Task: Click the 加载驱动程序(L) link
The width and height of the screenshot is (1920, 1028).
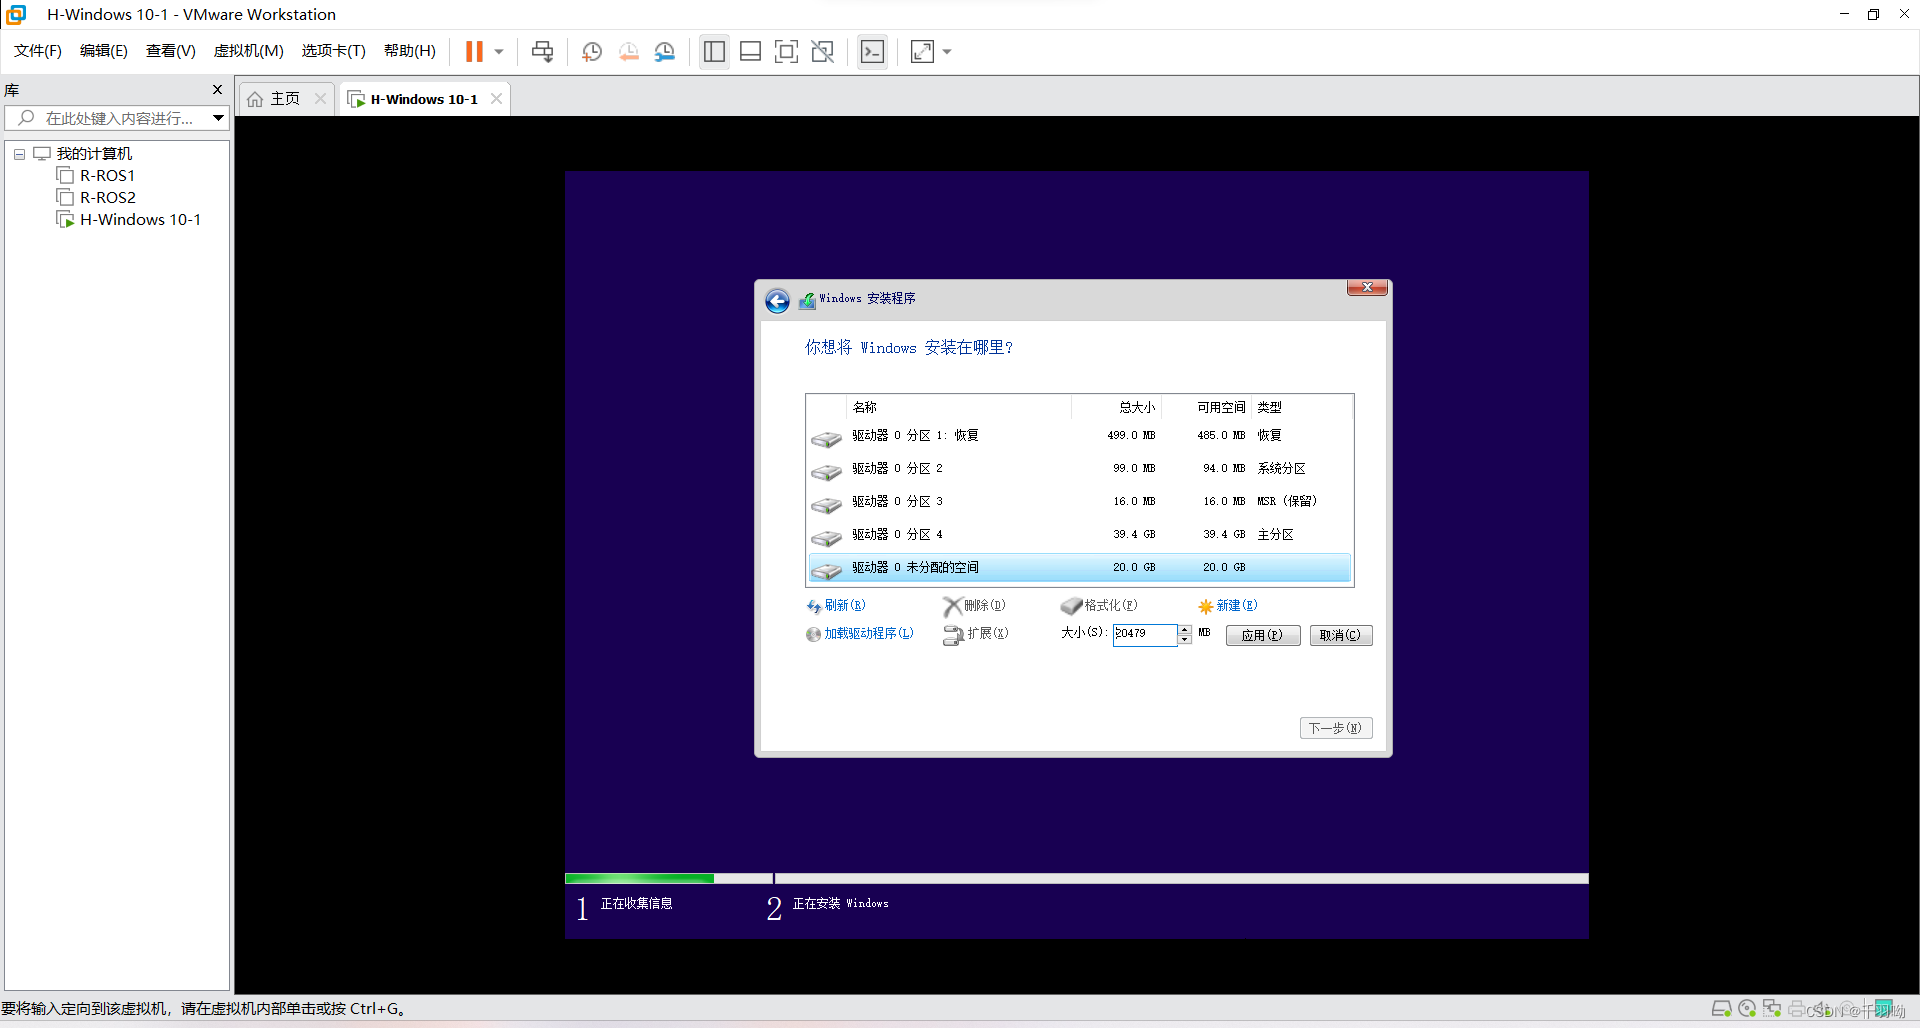Action: tap(860, 634)
